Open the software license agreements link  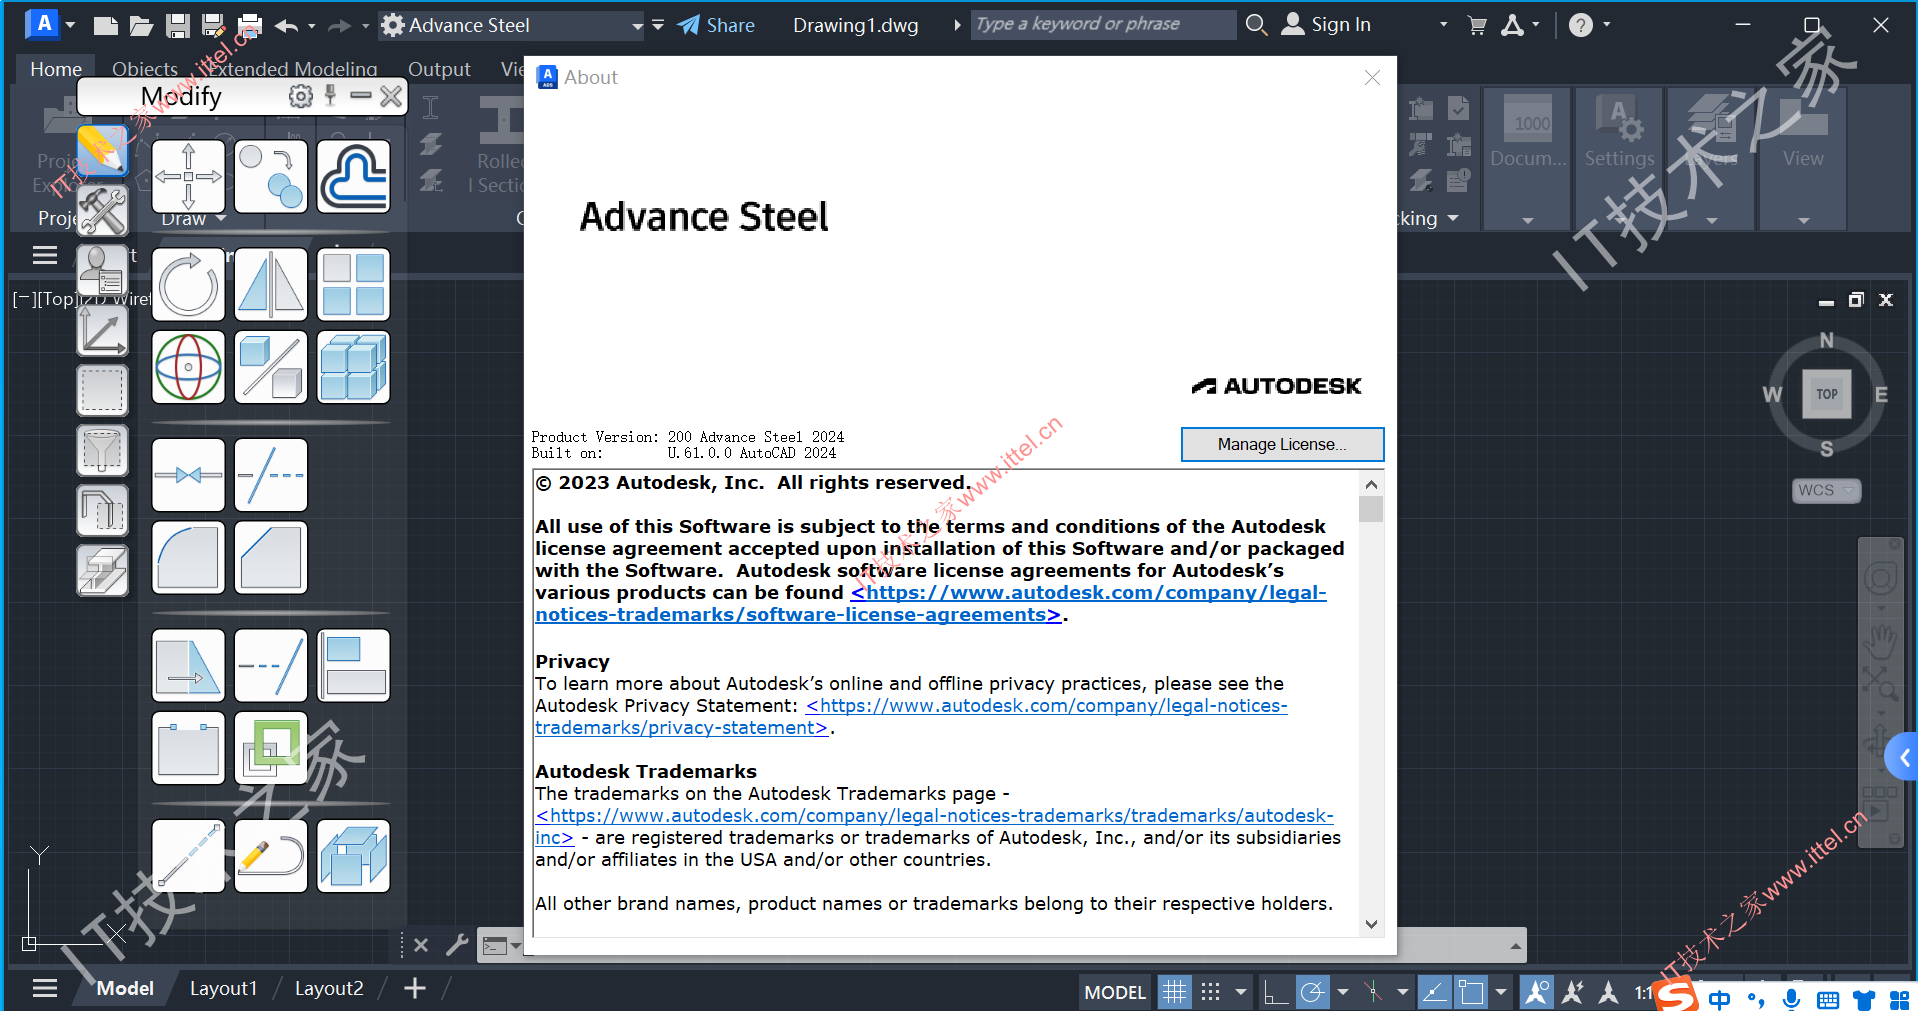(931, 603)
